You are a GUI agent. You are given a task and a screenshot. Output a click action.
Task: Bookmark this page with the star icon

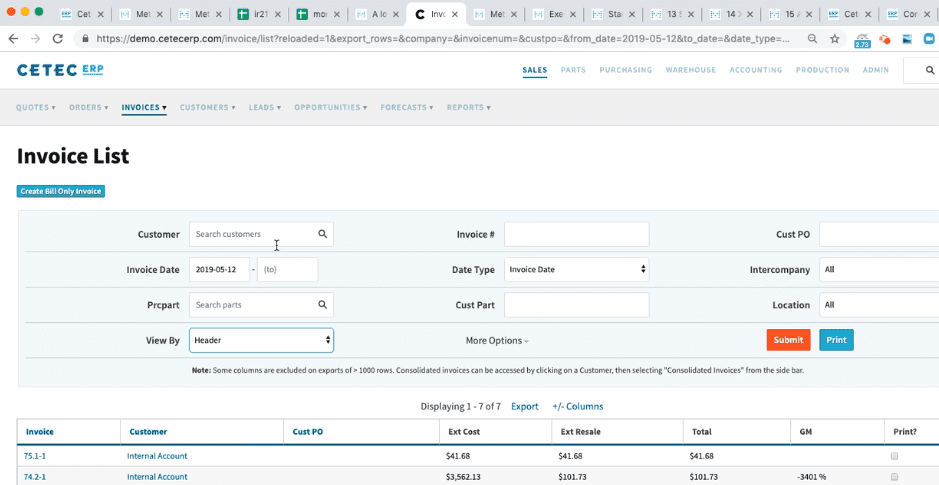(834, 38)
